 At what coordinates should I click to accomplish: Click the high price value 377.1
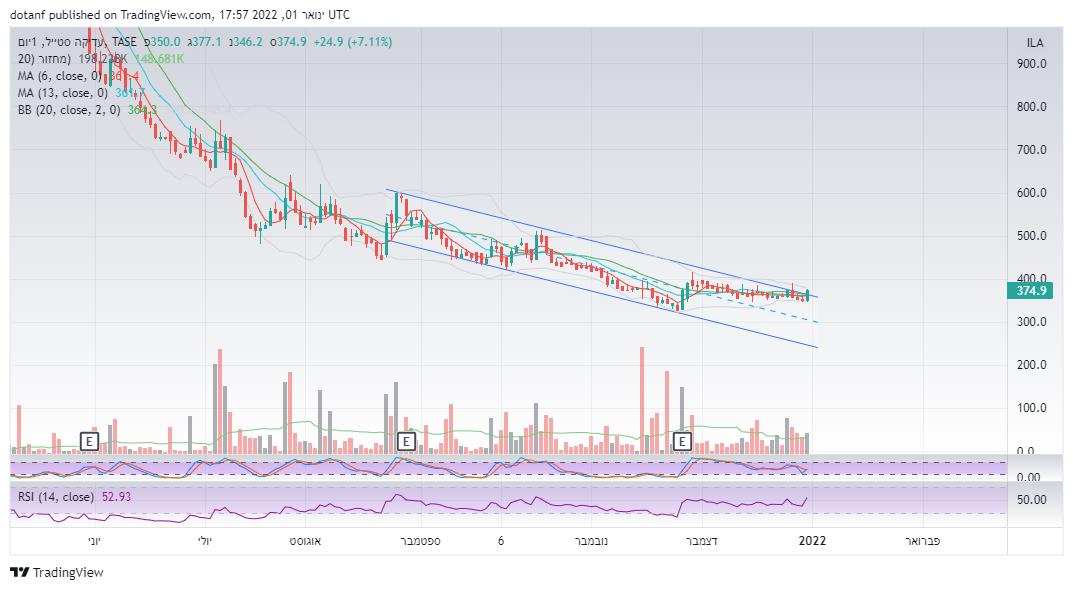(x=207, y=42)
